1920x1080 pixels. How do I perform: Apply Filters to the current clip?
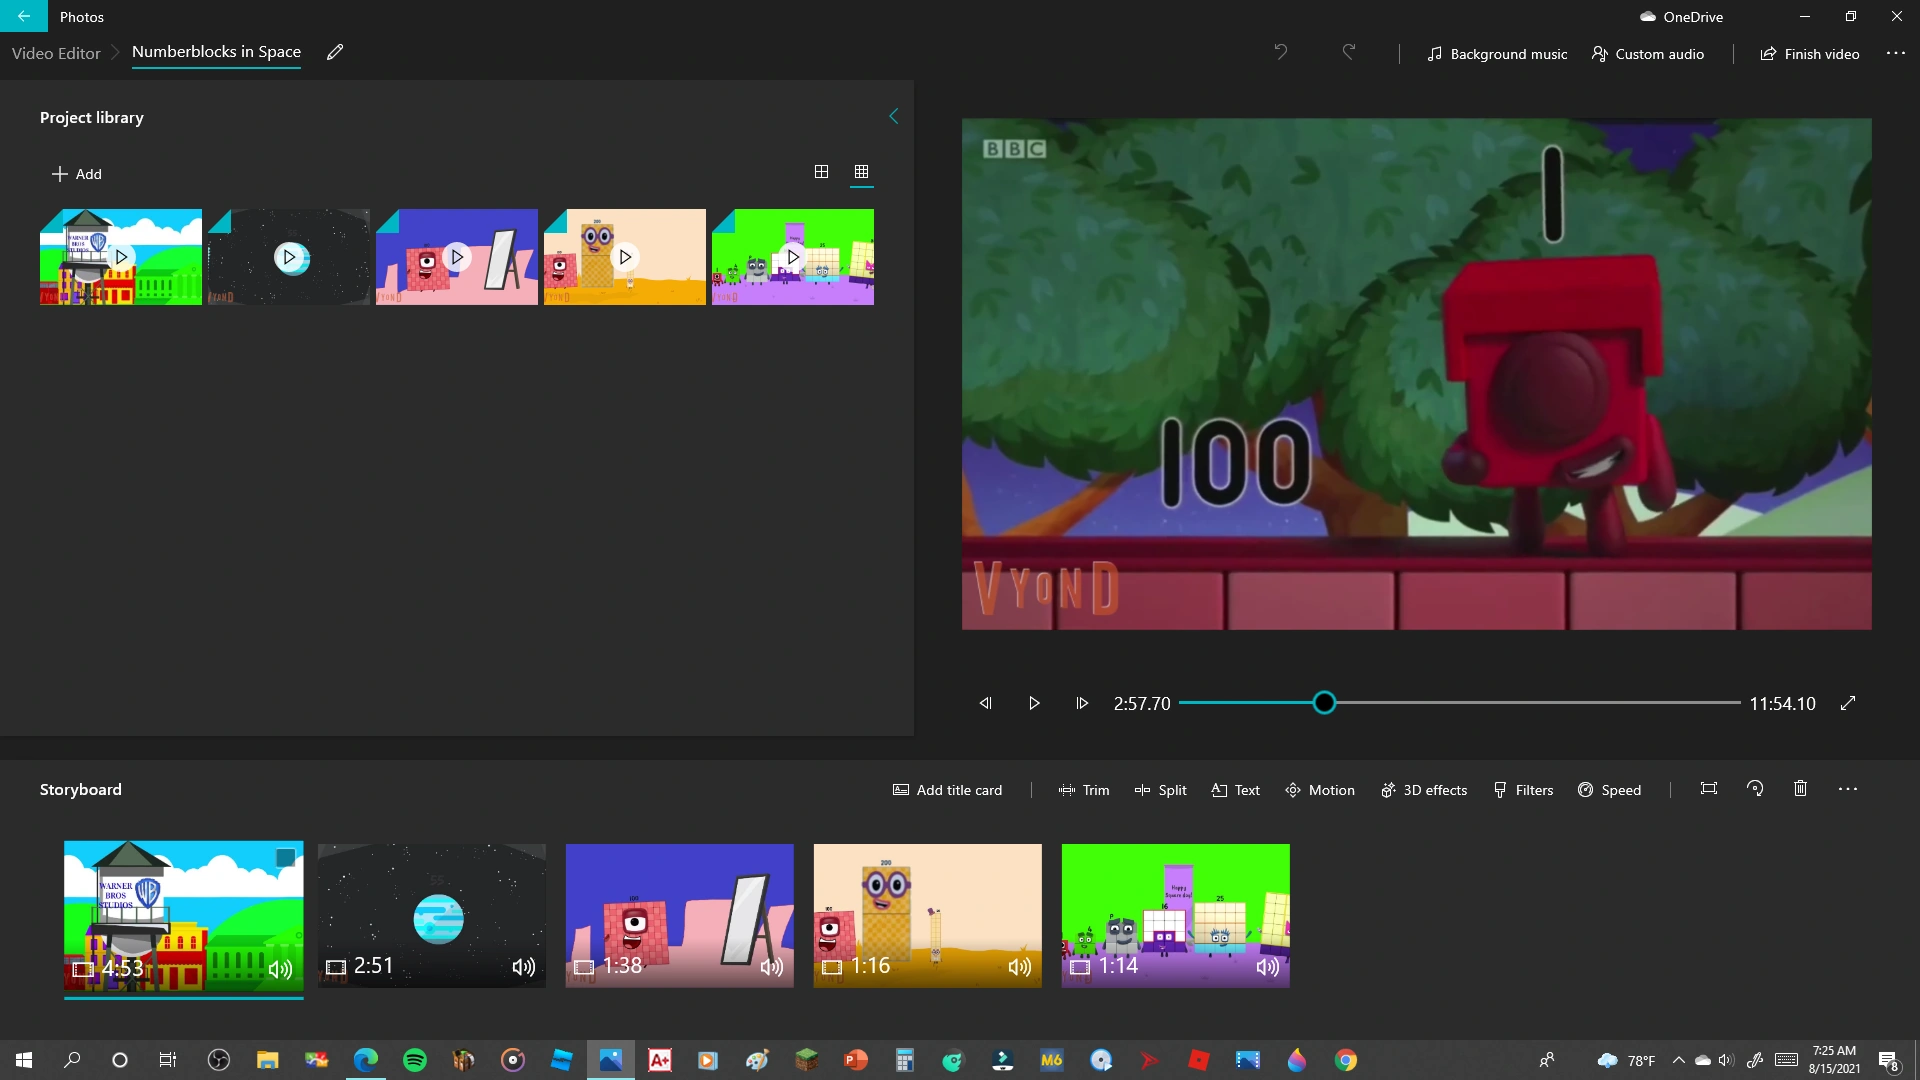tap(1523, 790)
